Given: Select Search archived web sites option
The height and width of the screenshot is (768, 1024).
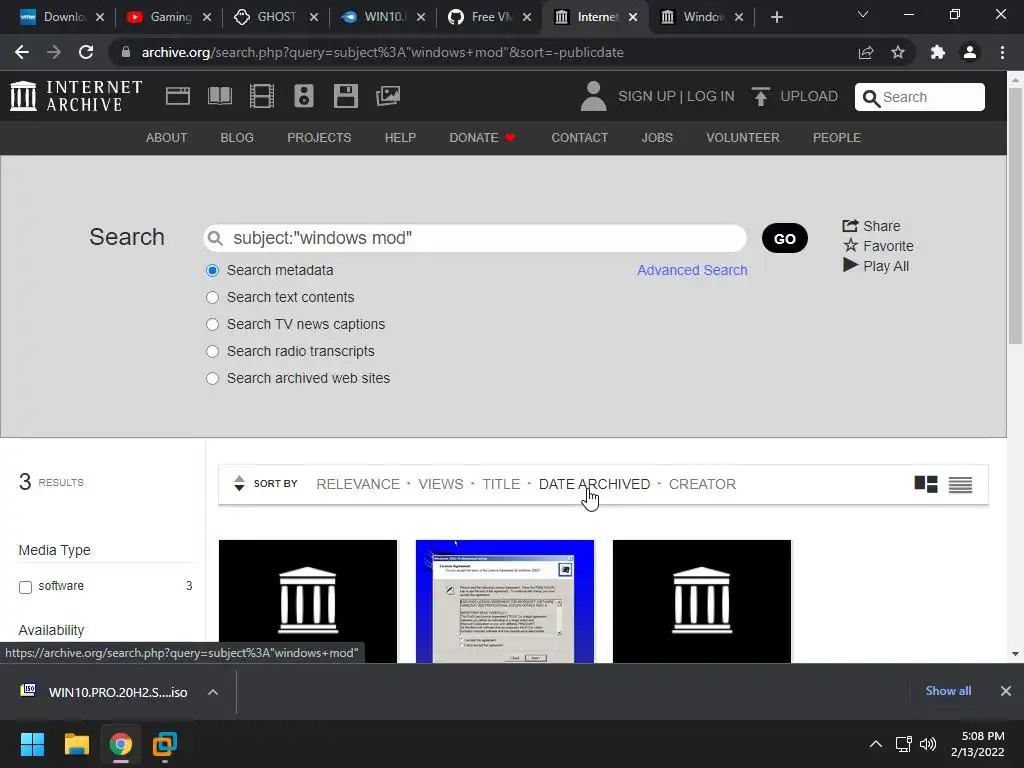Looking at the screenshot, I should (212, 378).
